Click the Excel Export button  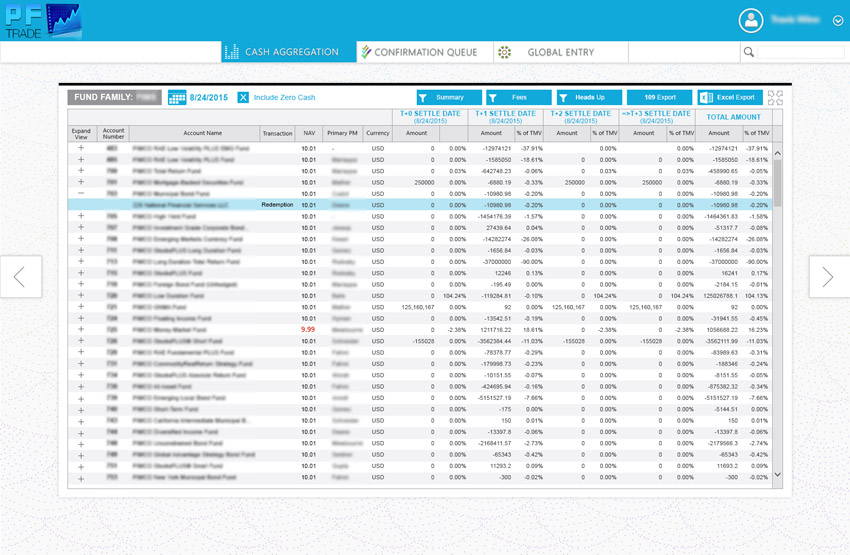[x=730, y=98]
